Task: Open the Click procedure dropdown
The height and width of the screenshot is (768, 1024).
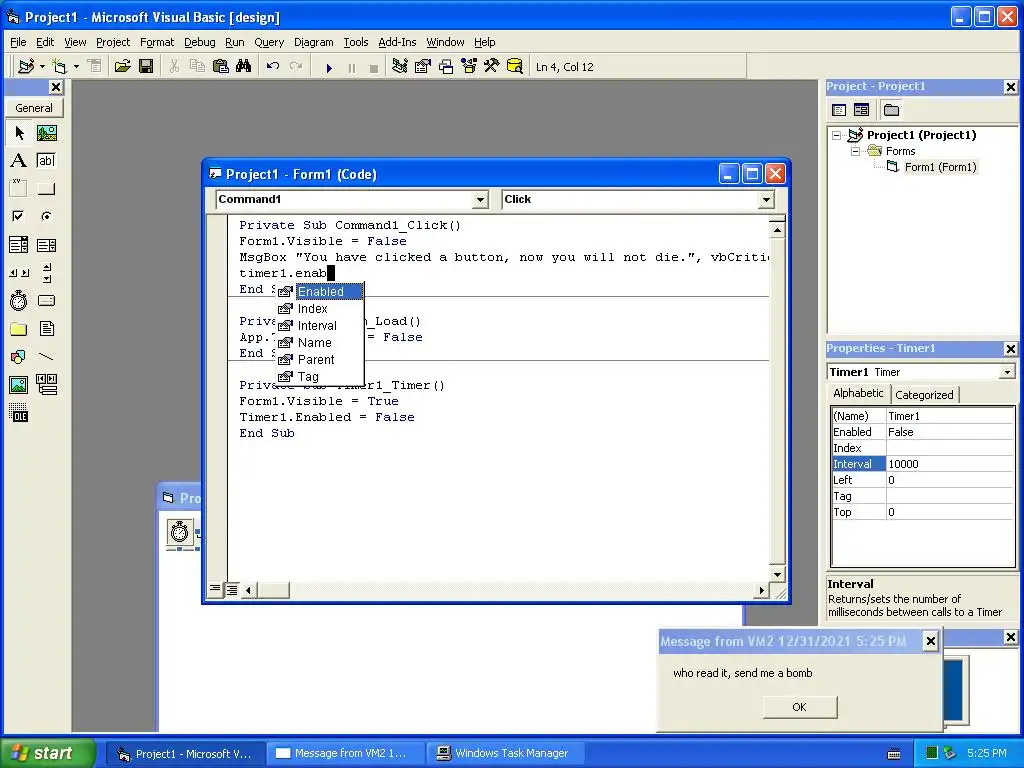Action: tap(766, 199)
